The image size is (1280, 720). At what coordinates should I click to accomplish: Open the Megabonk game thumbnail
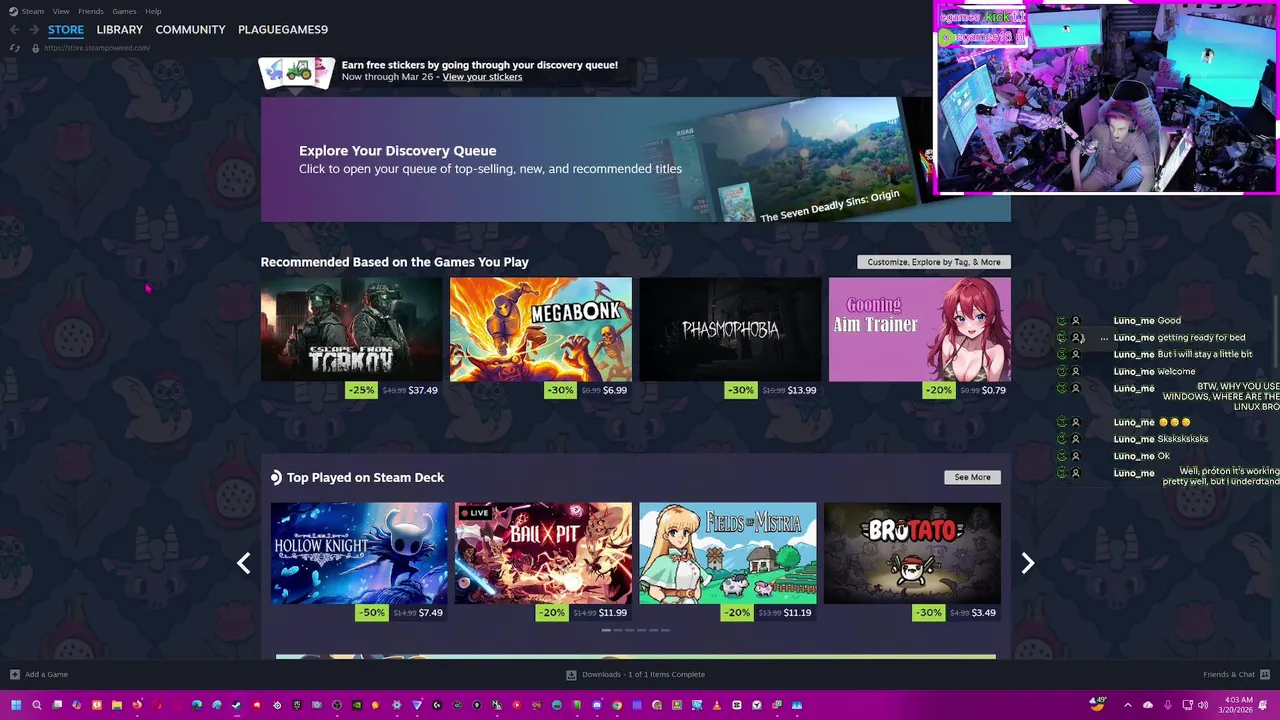click(541, 329)
